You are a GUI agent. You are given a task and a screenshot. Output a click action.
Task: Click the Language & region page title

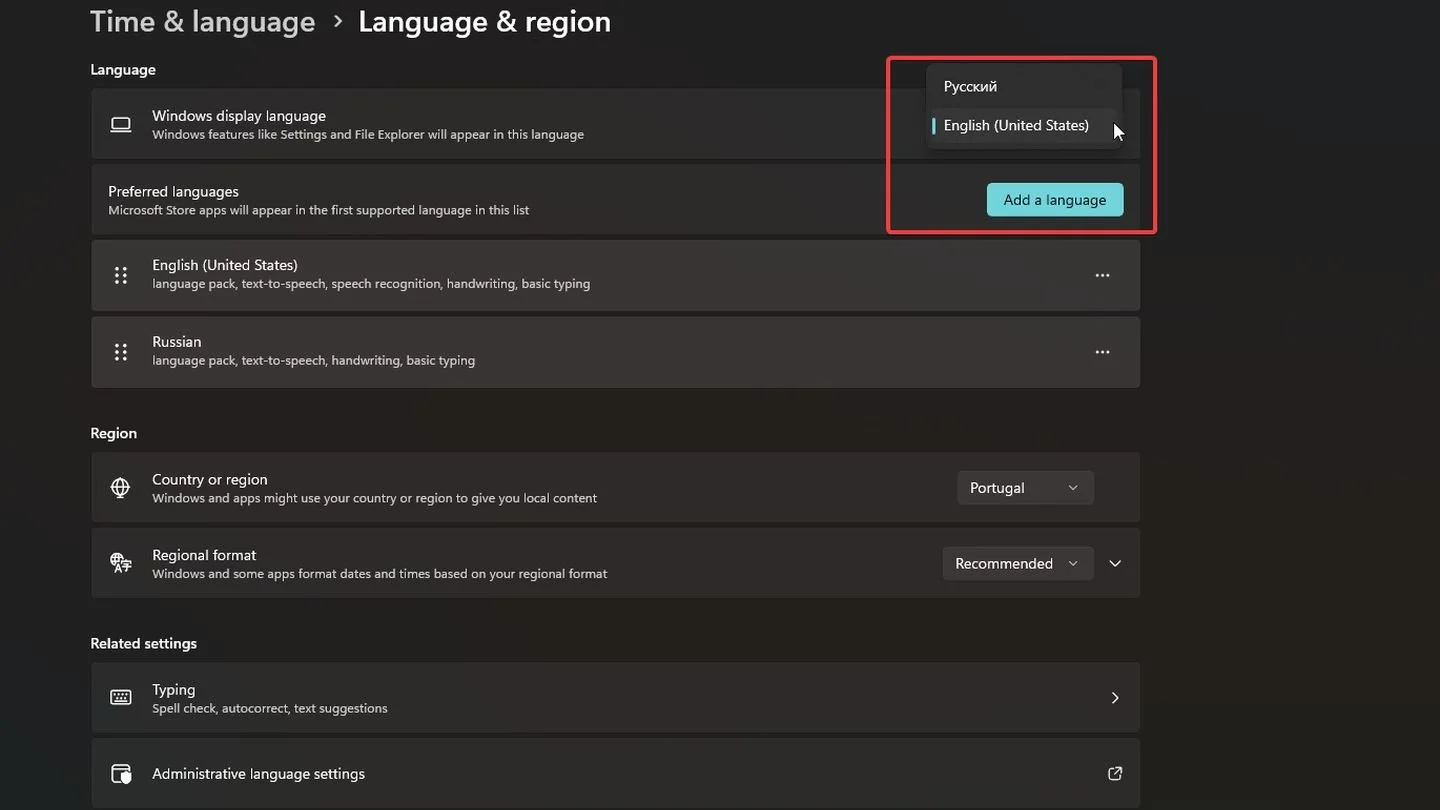click(x=484, y=21)
